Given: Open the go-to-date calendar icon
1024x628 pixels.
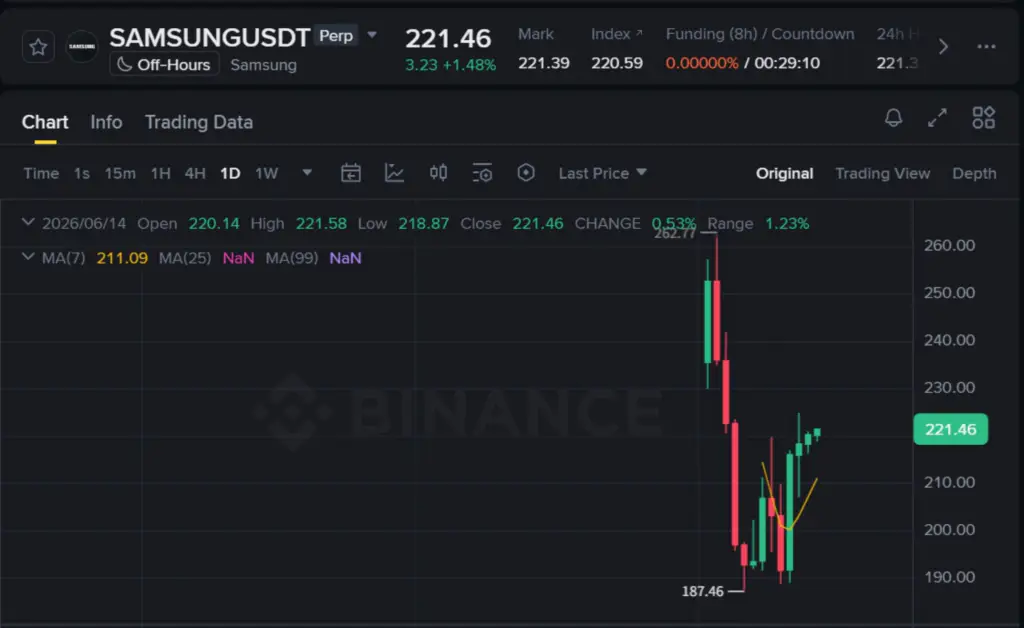Looking at the screenshot, I should click(x=351, y=173).
